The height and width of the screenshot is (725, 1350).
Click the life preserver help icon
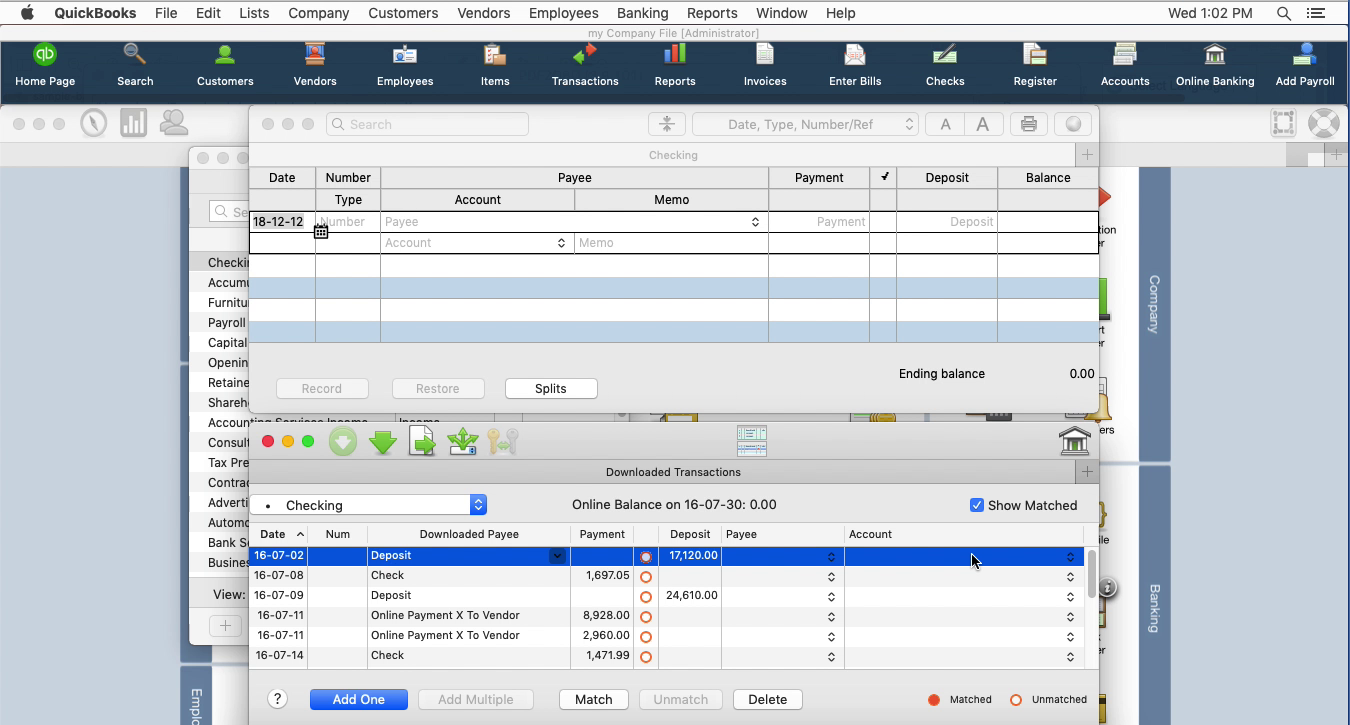(1323, 123)
